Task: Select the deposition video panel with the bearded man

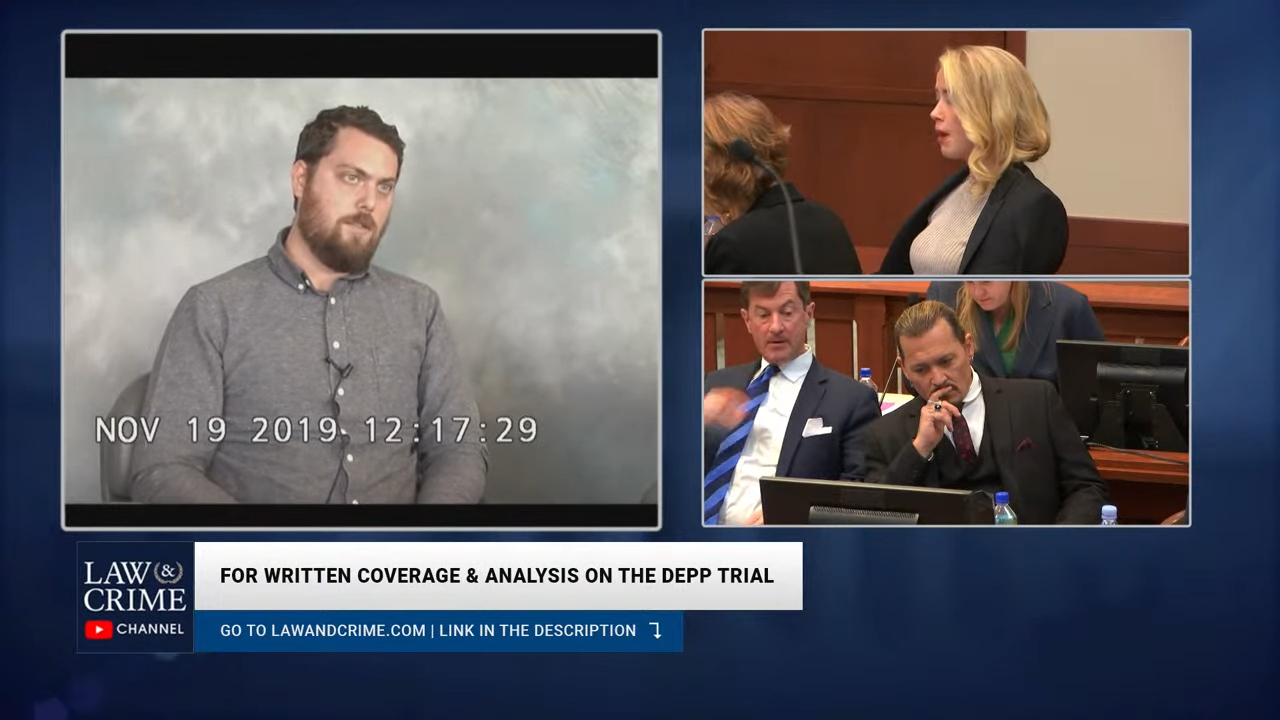Action: (x=361, y=279)
